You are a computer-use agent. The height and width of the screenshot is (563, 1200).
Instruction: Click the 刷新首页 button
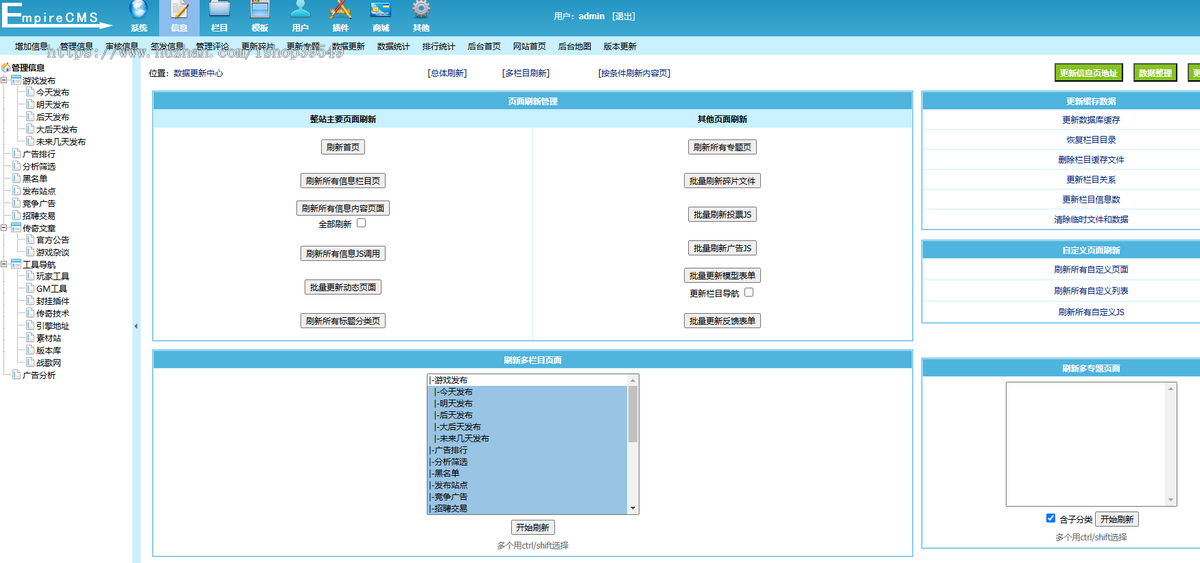tap(343, 147)
